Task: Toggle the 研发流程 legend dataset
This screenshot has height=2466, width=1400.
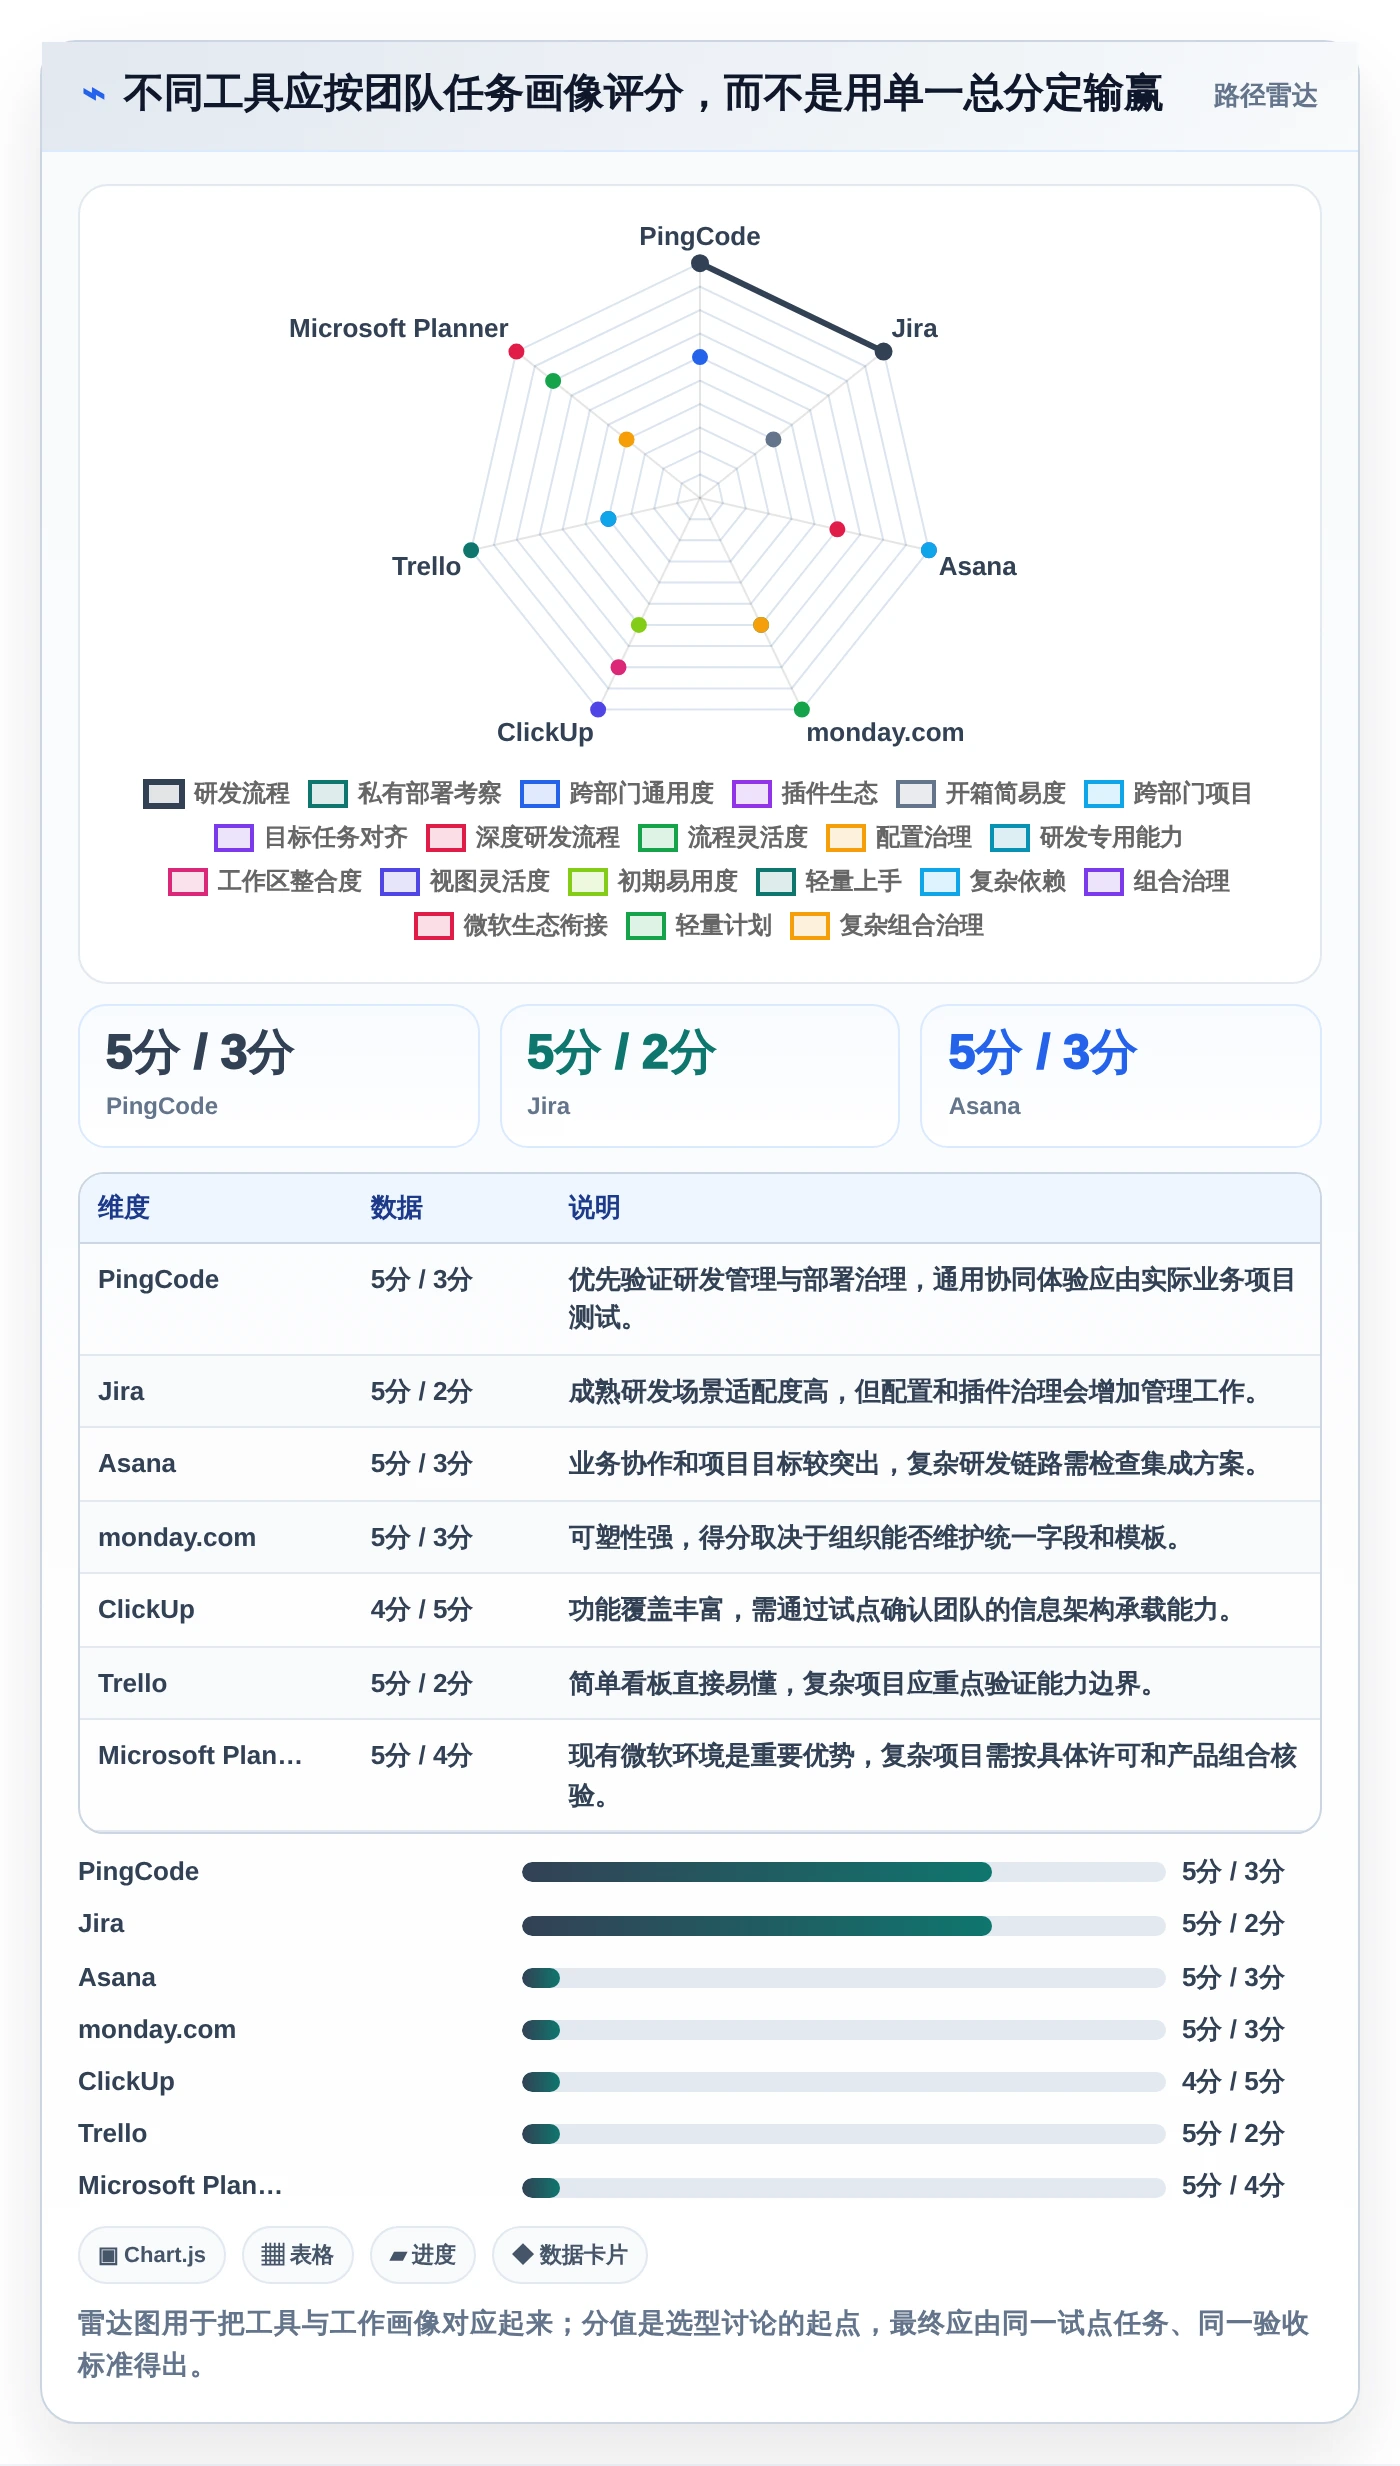Action: point(217,793)
